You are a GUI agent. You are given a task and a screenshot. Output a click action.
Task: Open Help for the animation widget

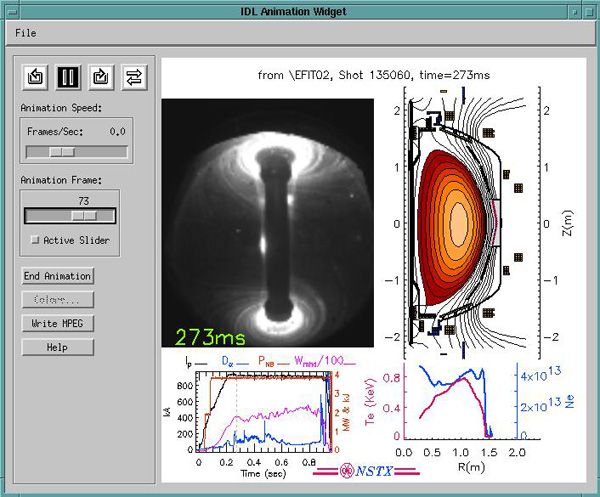58,347
